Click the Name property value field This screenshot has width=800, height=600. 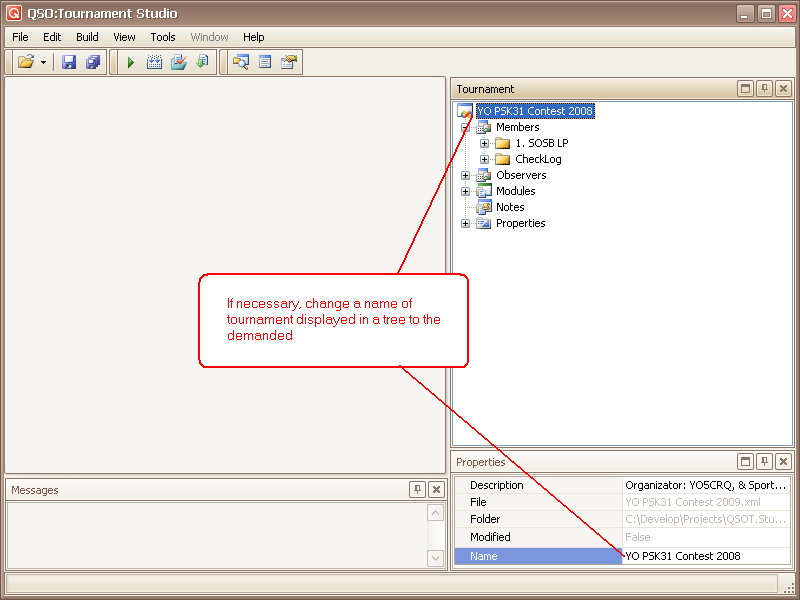pos(705,556)
